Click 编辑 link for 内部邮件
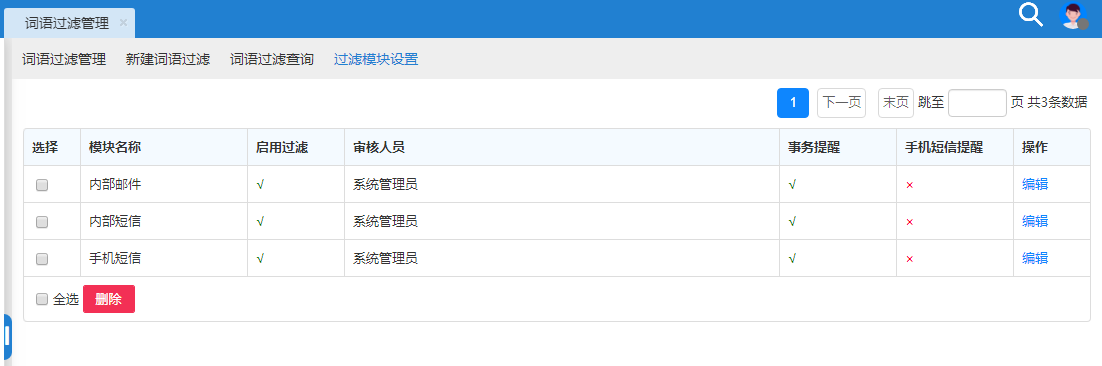The width and height of the screenshot is (1102, 366). point(1035,184)
